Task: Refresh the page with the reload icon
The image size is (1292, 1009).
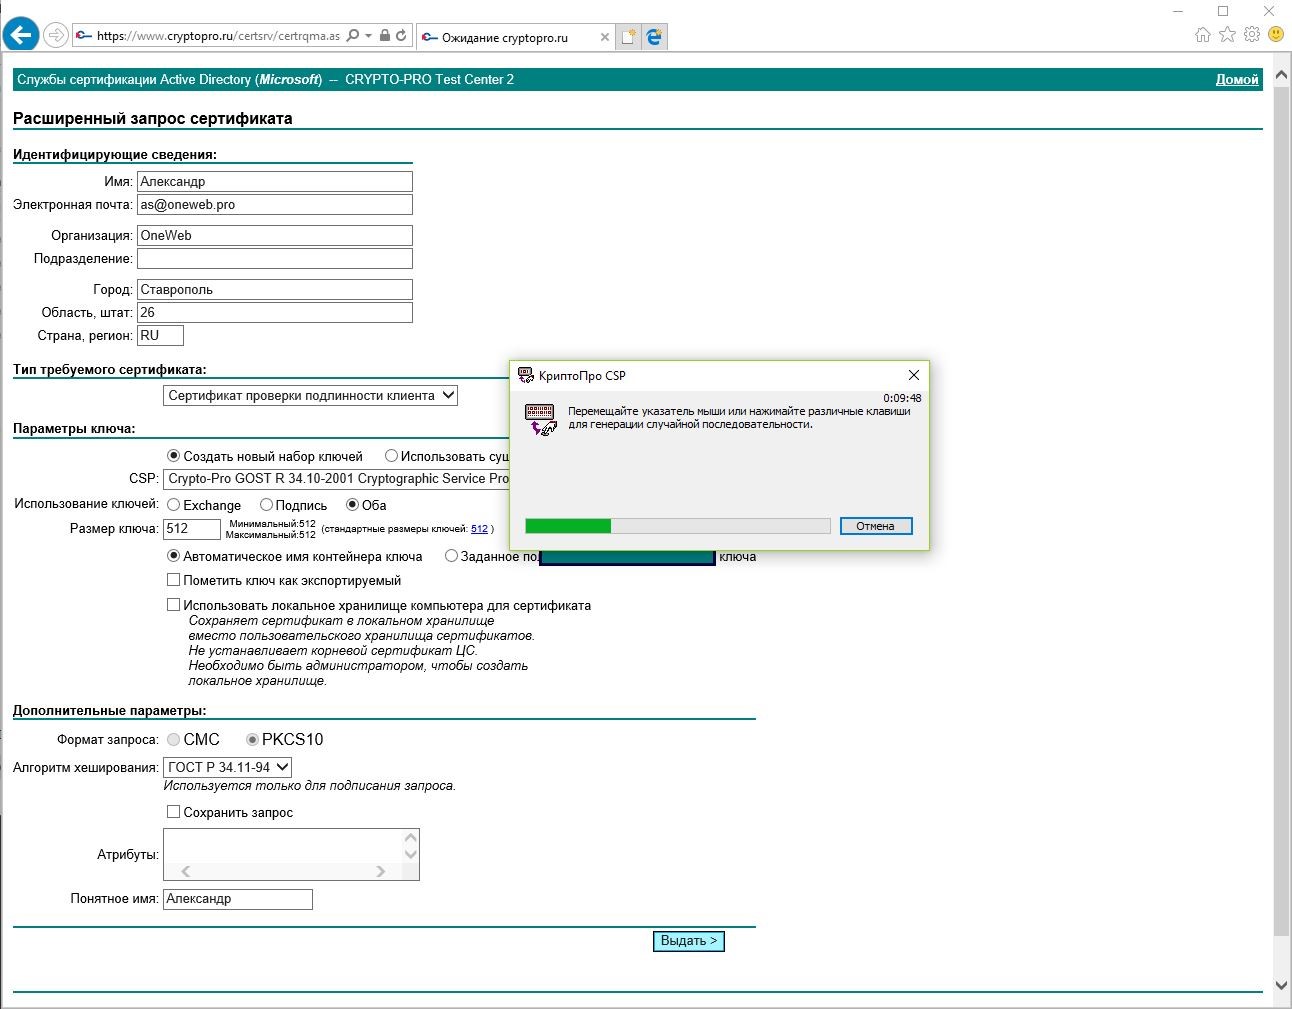Action: [x=401, y=36]
